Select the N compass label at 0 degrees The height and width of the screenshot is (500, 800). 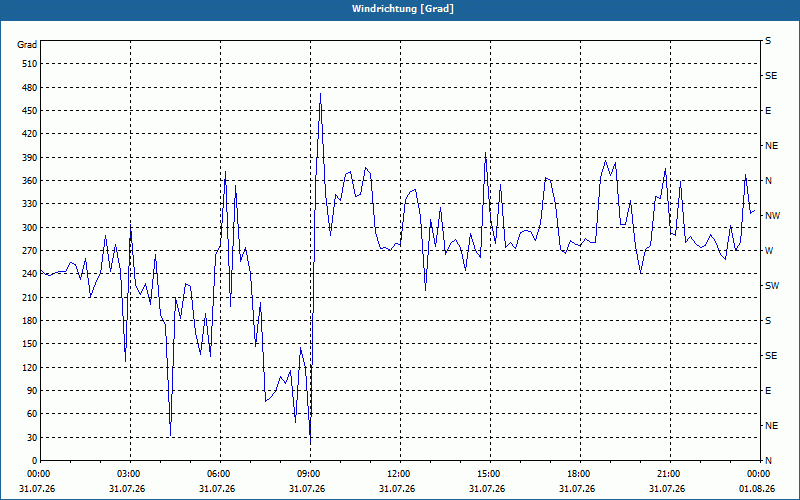click(768, 461)
